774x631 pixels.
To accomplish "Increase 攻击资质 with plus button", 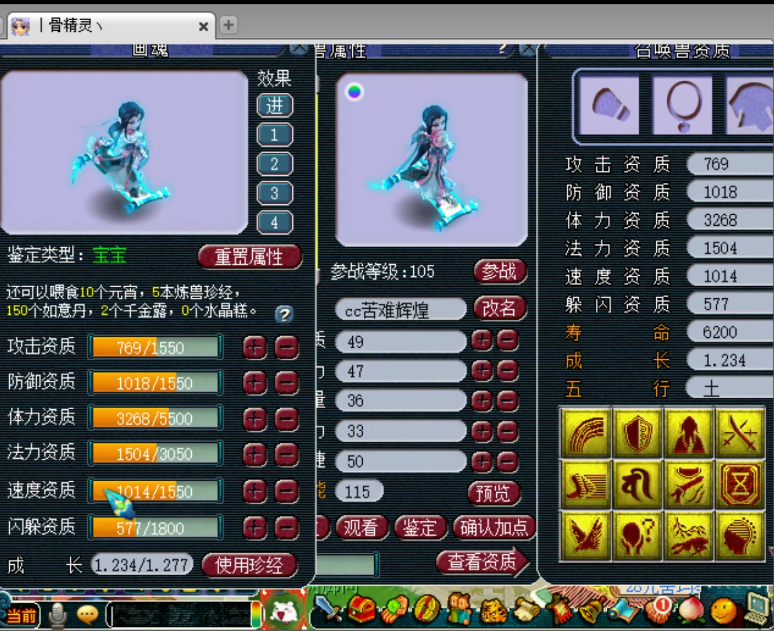I will click(255, 347).
